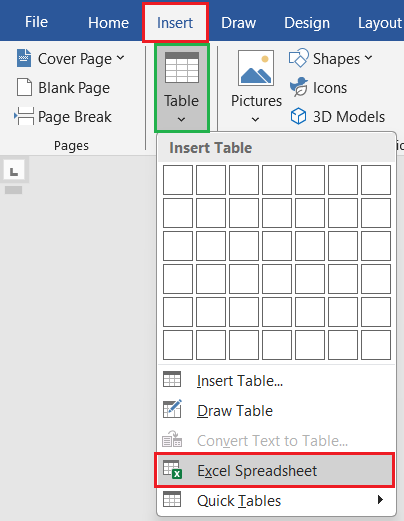404x521 pixels.
Task: Click the Convert Text to Table icon
Action: 172,439
